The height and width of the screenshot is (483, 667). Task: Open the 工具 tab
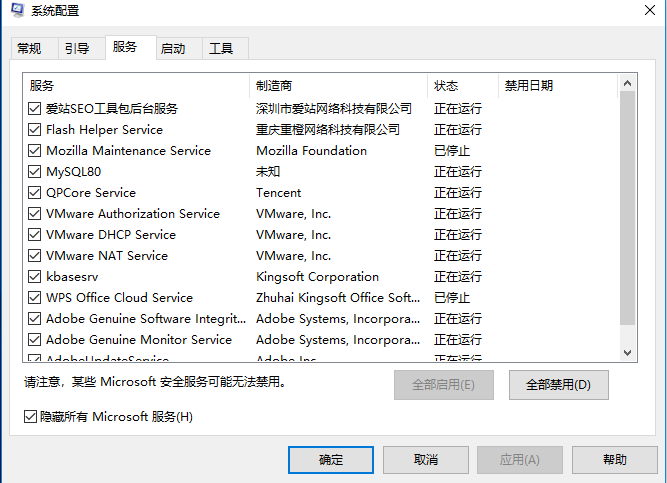pos(221,49)
